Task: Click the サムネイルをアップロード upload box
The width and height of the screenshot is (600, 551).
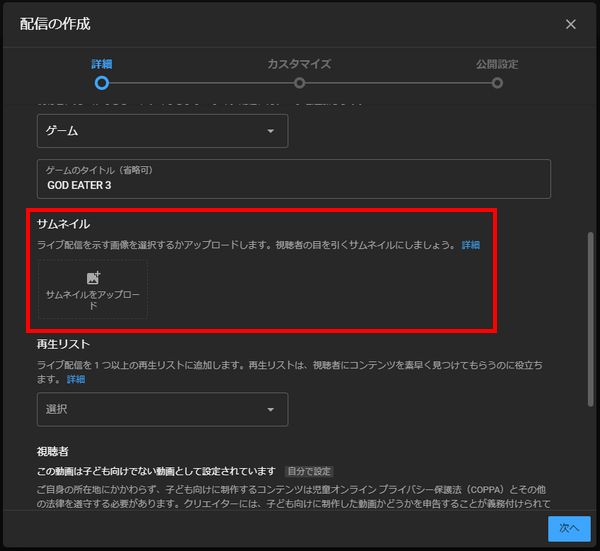Action: (x=93, y=290)
